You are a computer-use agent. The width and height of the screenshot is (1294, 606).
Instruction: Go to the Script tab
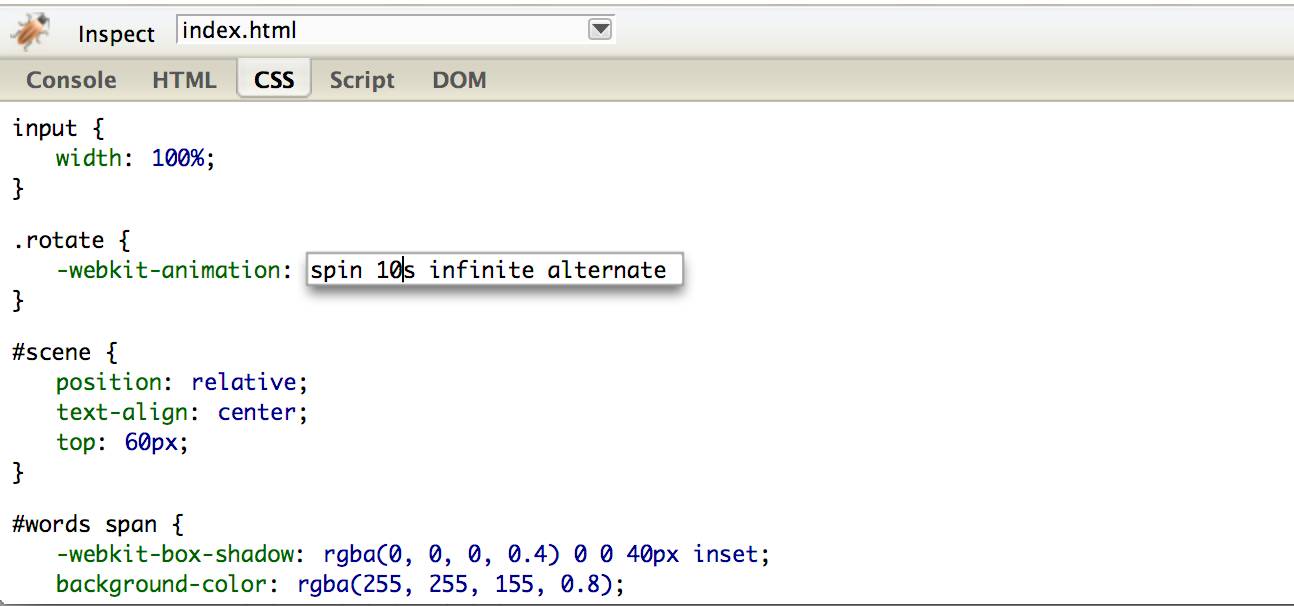(x=362, y=80)
